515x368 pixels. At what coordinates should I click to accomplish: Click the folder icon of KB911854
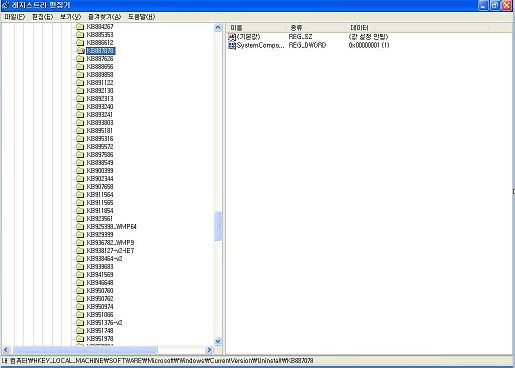pos(80,211)
